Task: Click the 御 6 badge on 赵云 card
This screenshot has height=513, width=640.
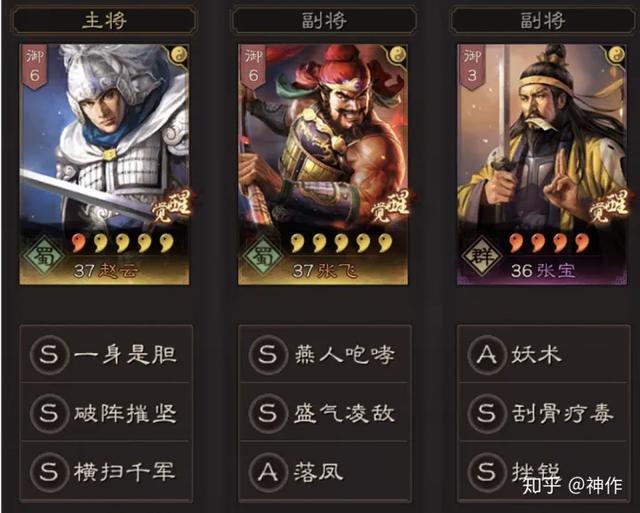Action: point(35,65)
